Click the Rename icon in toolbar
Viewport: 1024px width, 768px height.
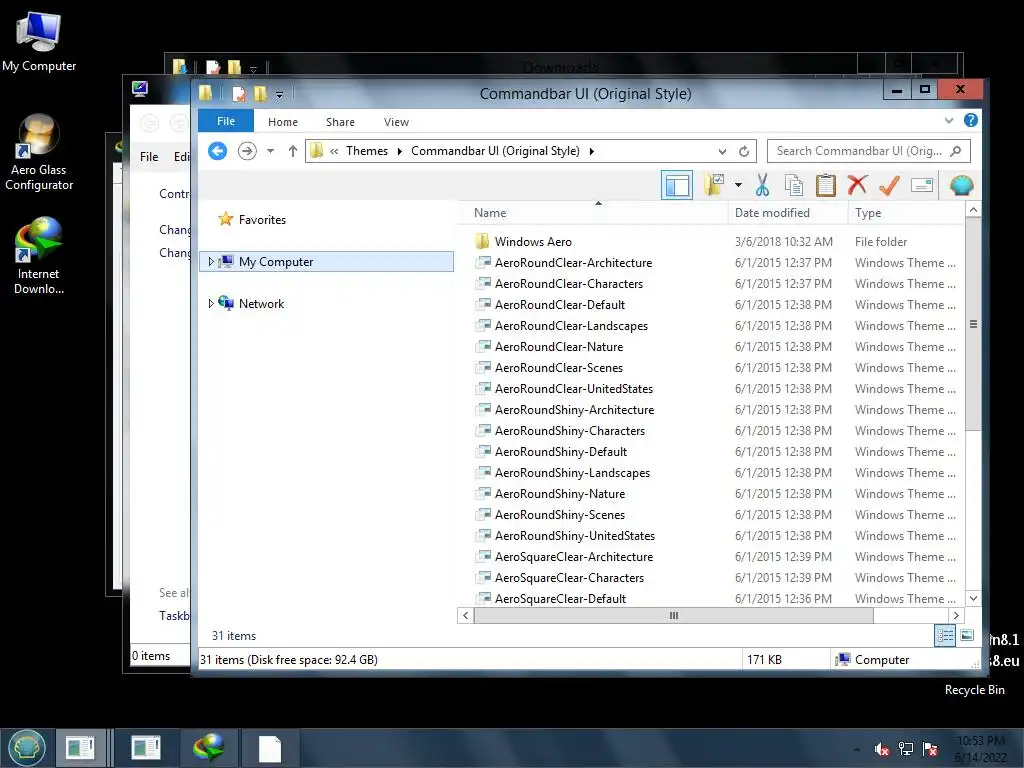pos(921,185)
